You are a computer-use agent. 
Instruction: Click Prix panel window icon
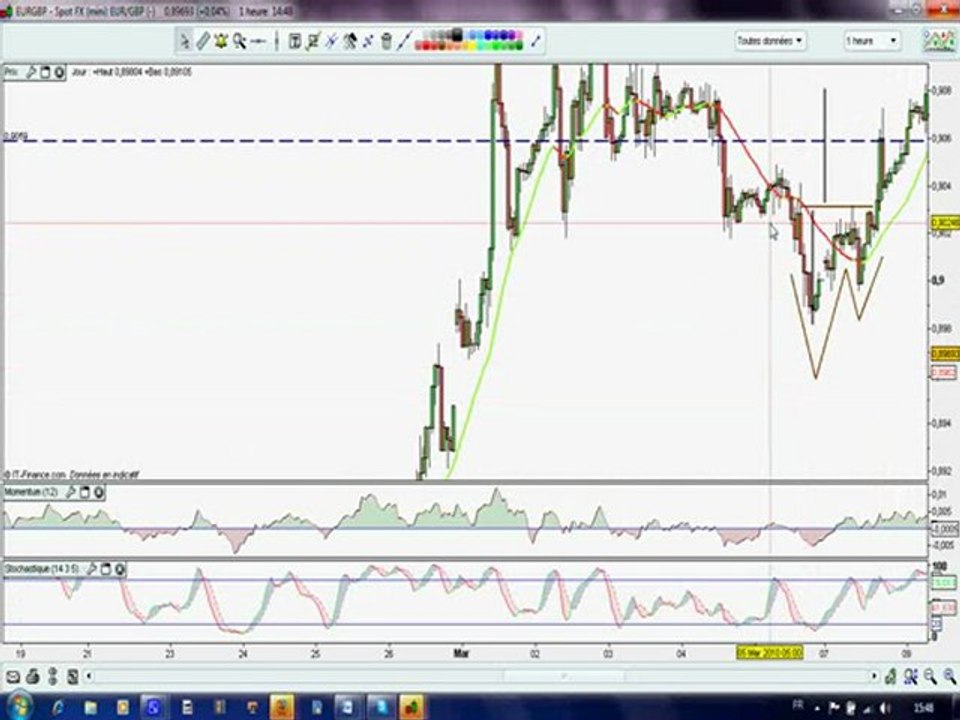(45, 72)
